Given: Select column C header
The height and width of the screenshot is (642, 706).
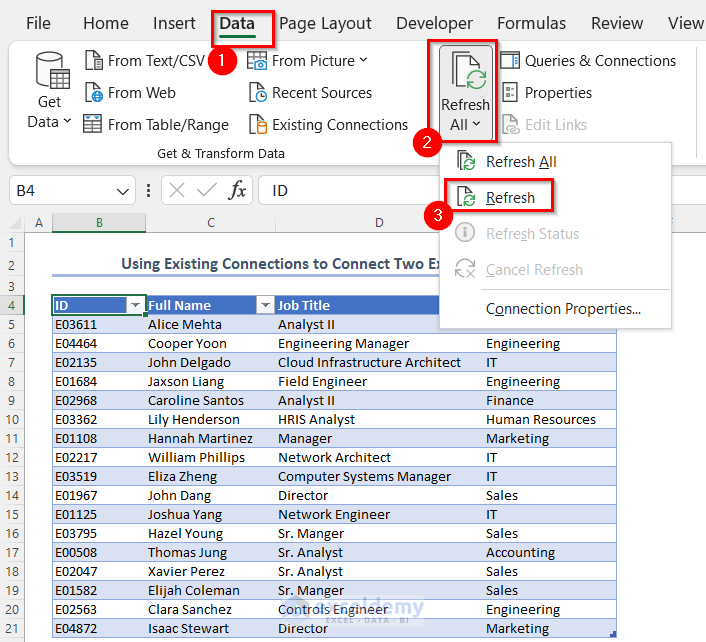Looking at the screenshot, I should coord(210,222).
